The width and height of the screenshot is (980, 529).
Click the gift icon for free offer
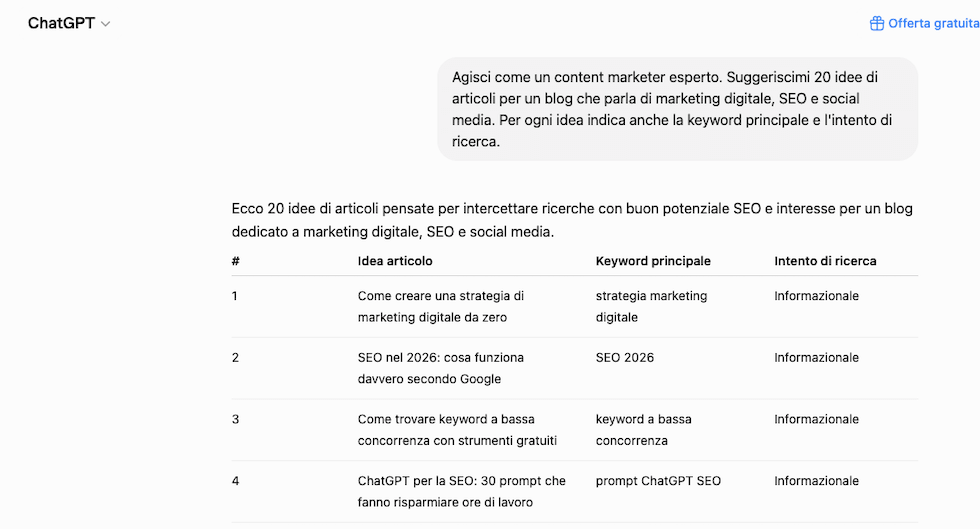tap(876, 23)
